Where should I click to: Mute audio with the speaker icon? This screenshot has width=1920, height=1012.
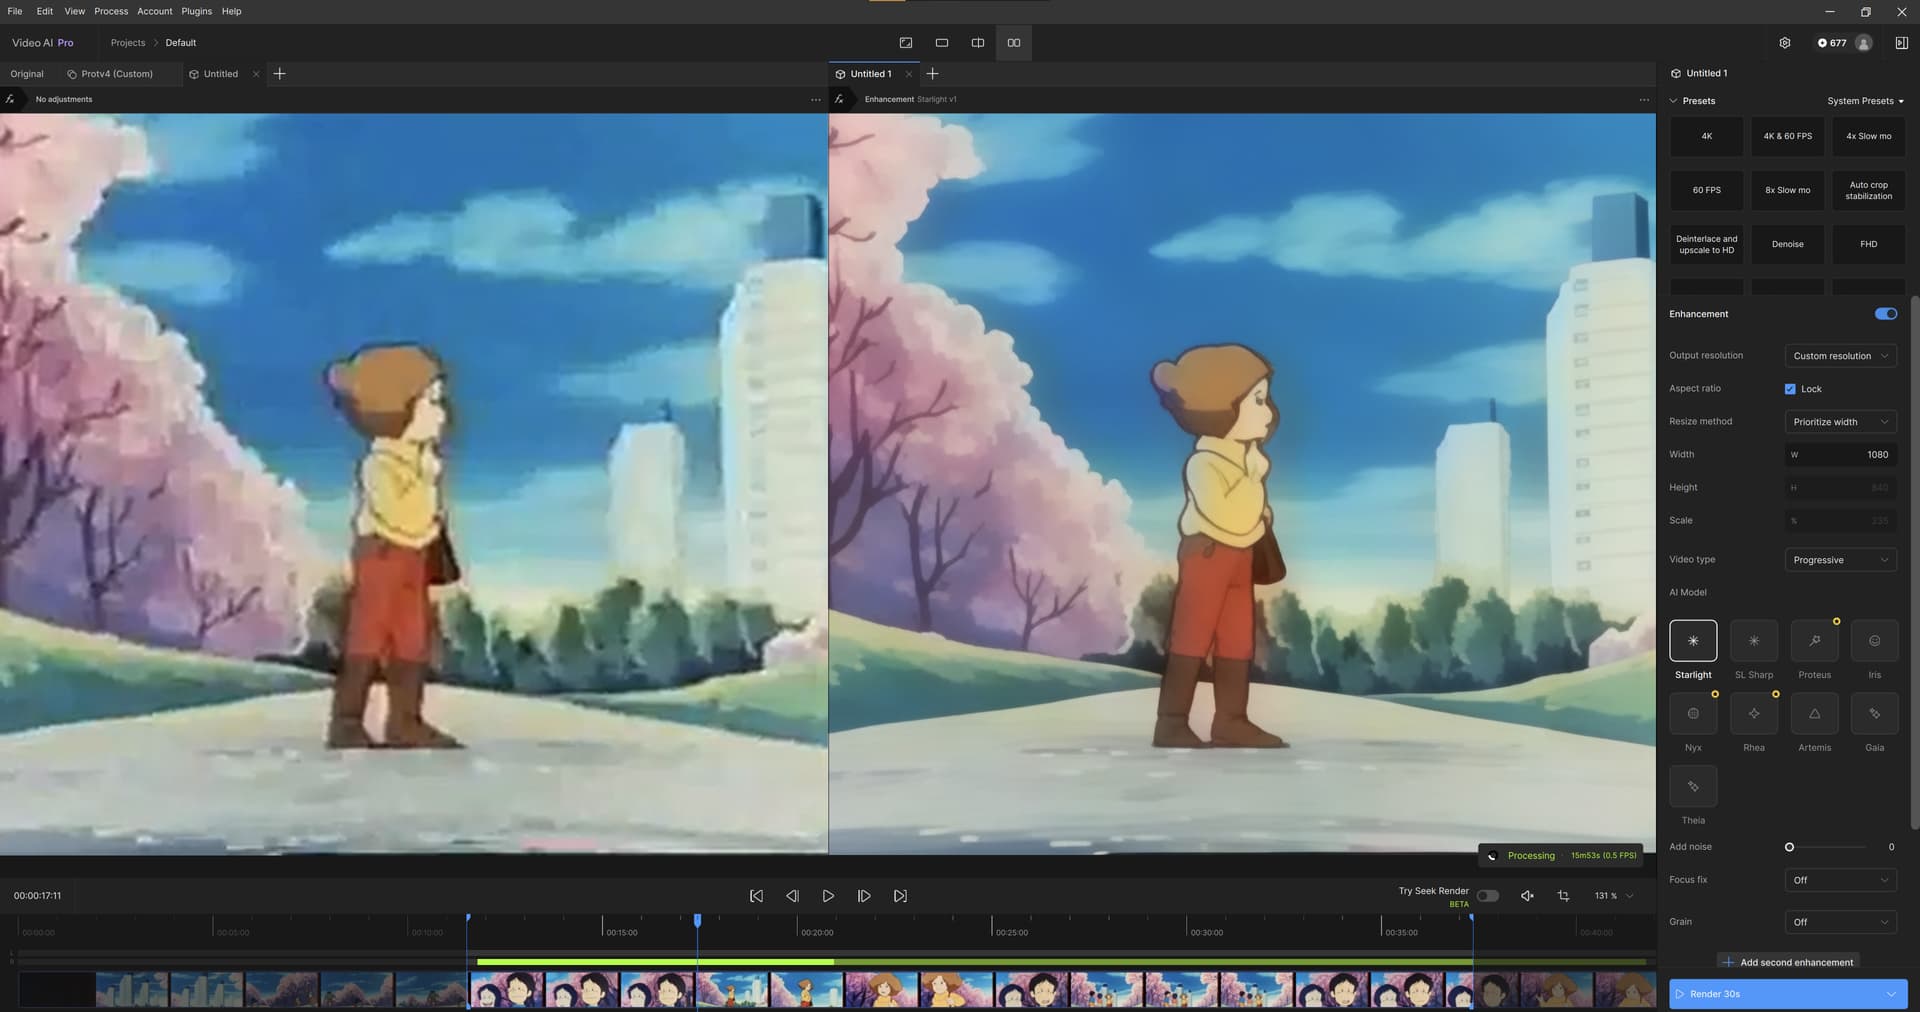1527,896
